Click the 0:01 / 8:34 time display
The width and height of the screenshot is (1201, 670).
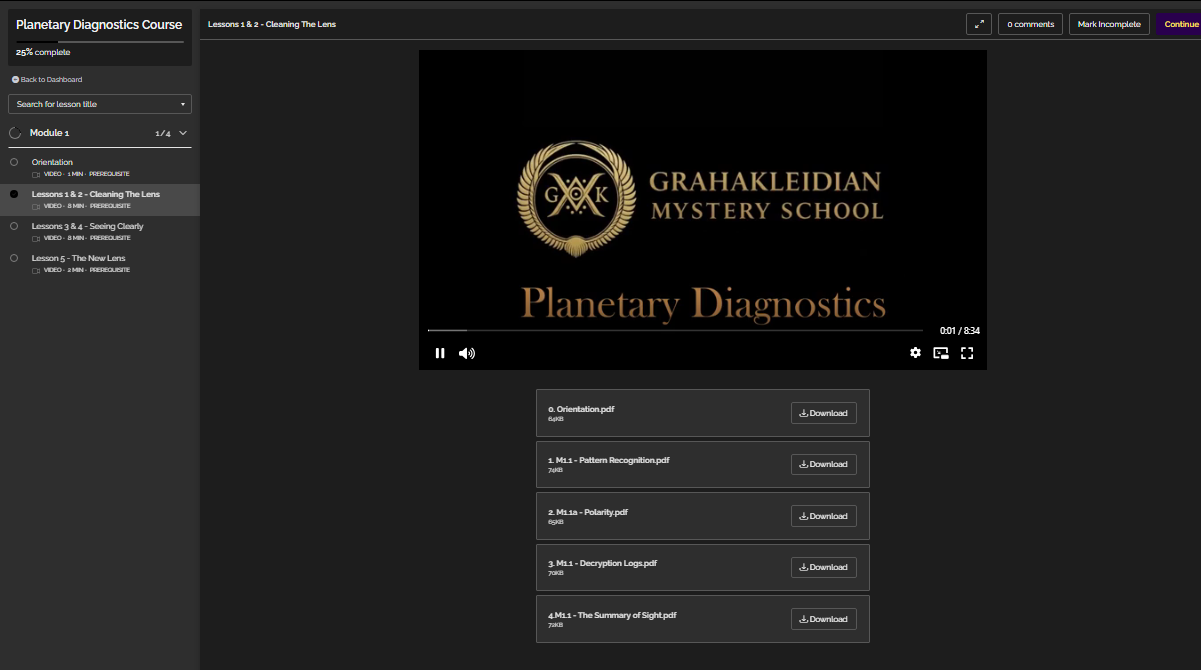960,331
